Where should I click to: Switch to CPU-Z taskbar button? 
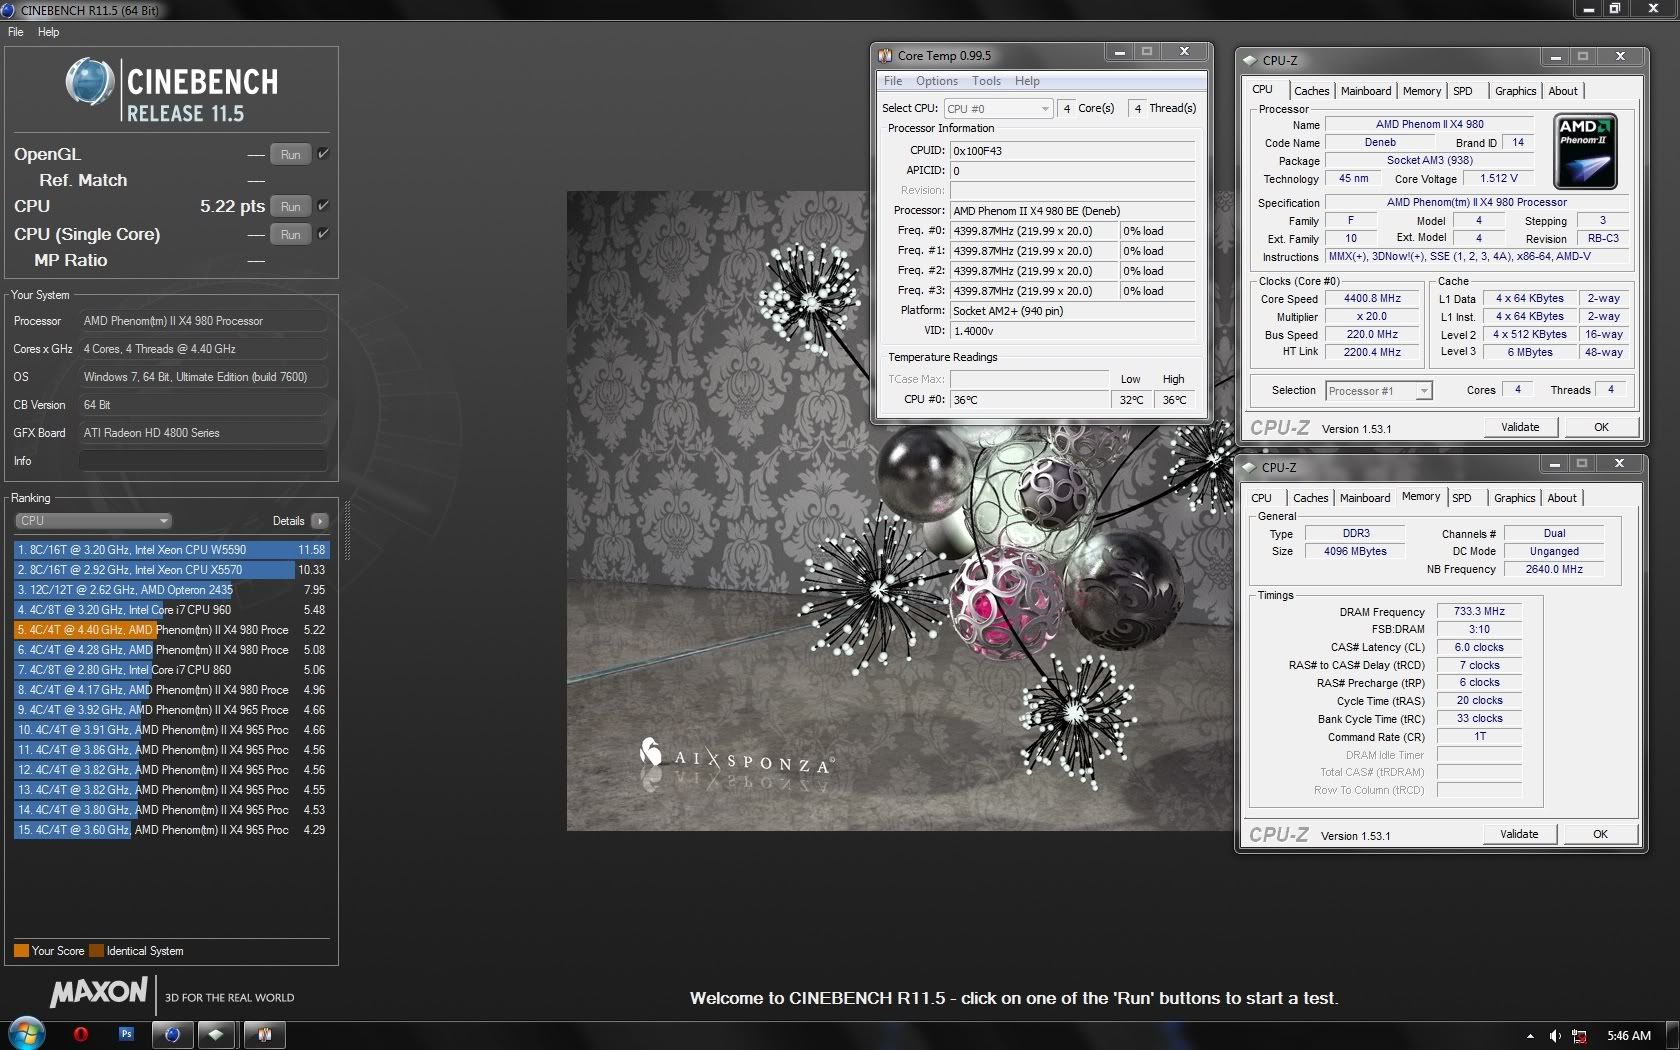coord(216,1034)
